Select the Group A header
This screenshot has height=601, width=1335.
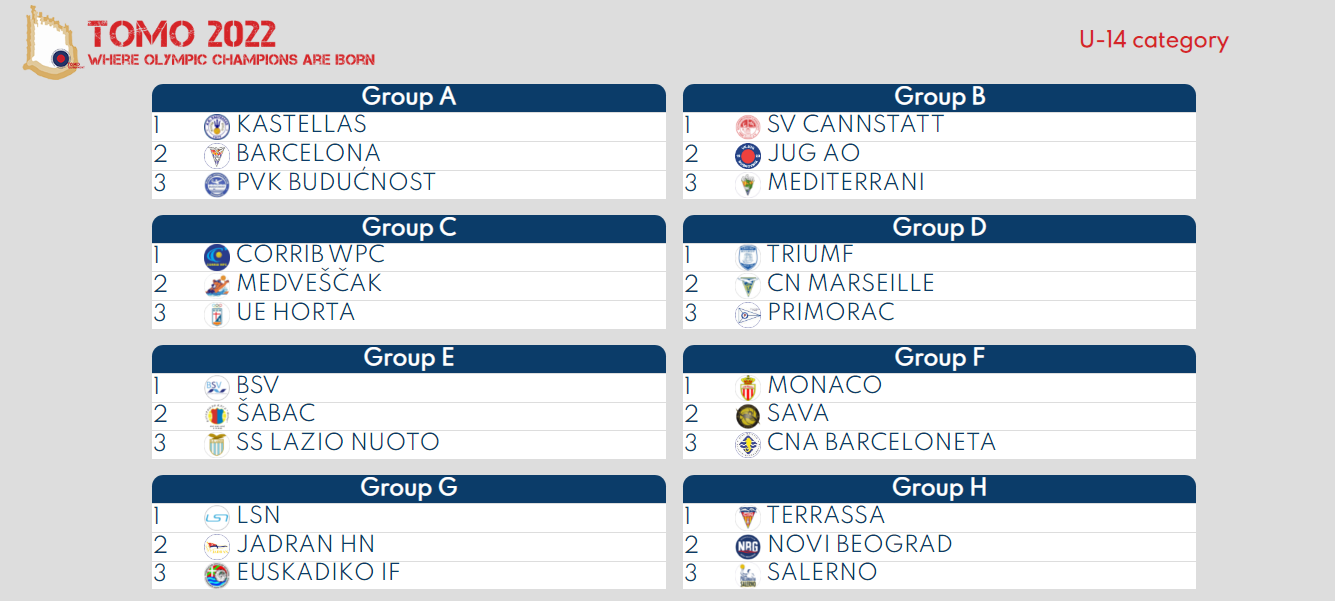[x=408, y=97]
